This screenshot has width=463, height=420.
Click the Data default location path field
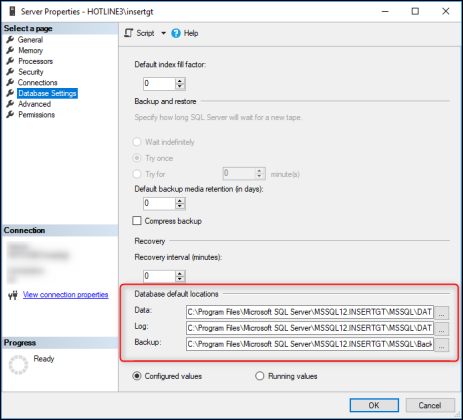click(310, 312)
